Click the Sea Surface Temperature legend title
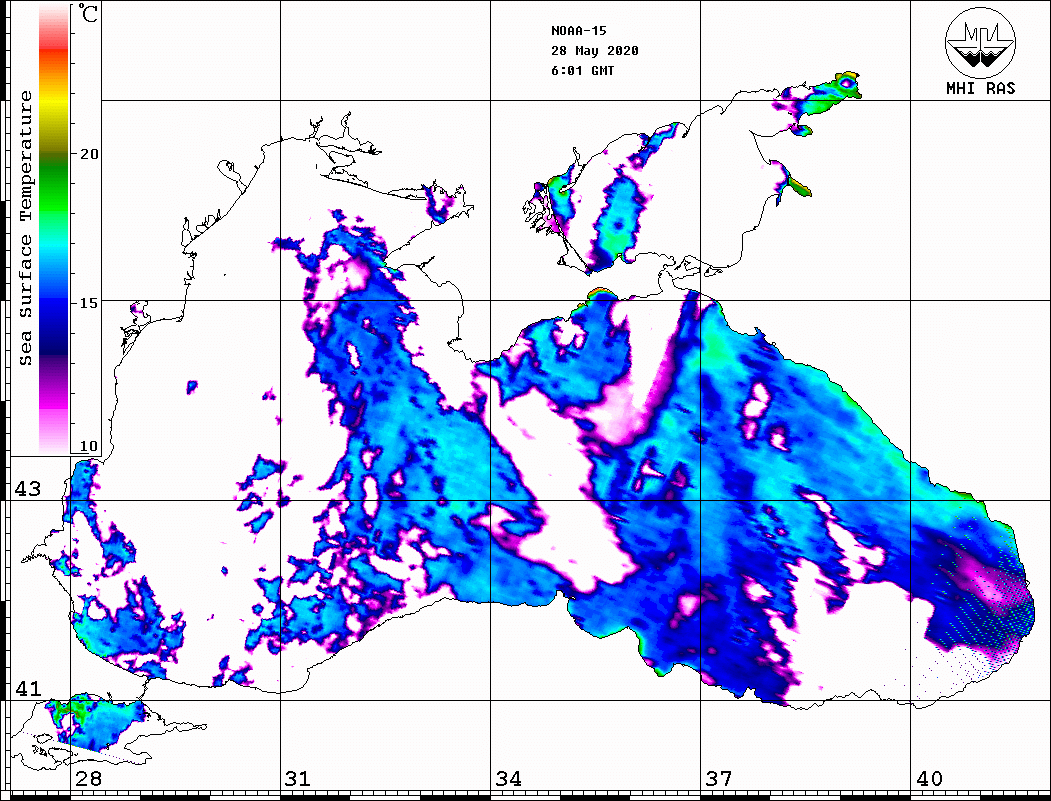This screenshot has width=1051, height=801. (25, 229)
